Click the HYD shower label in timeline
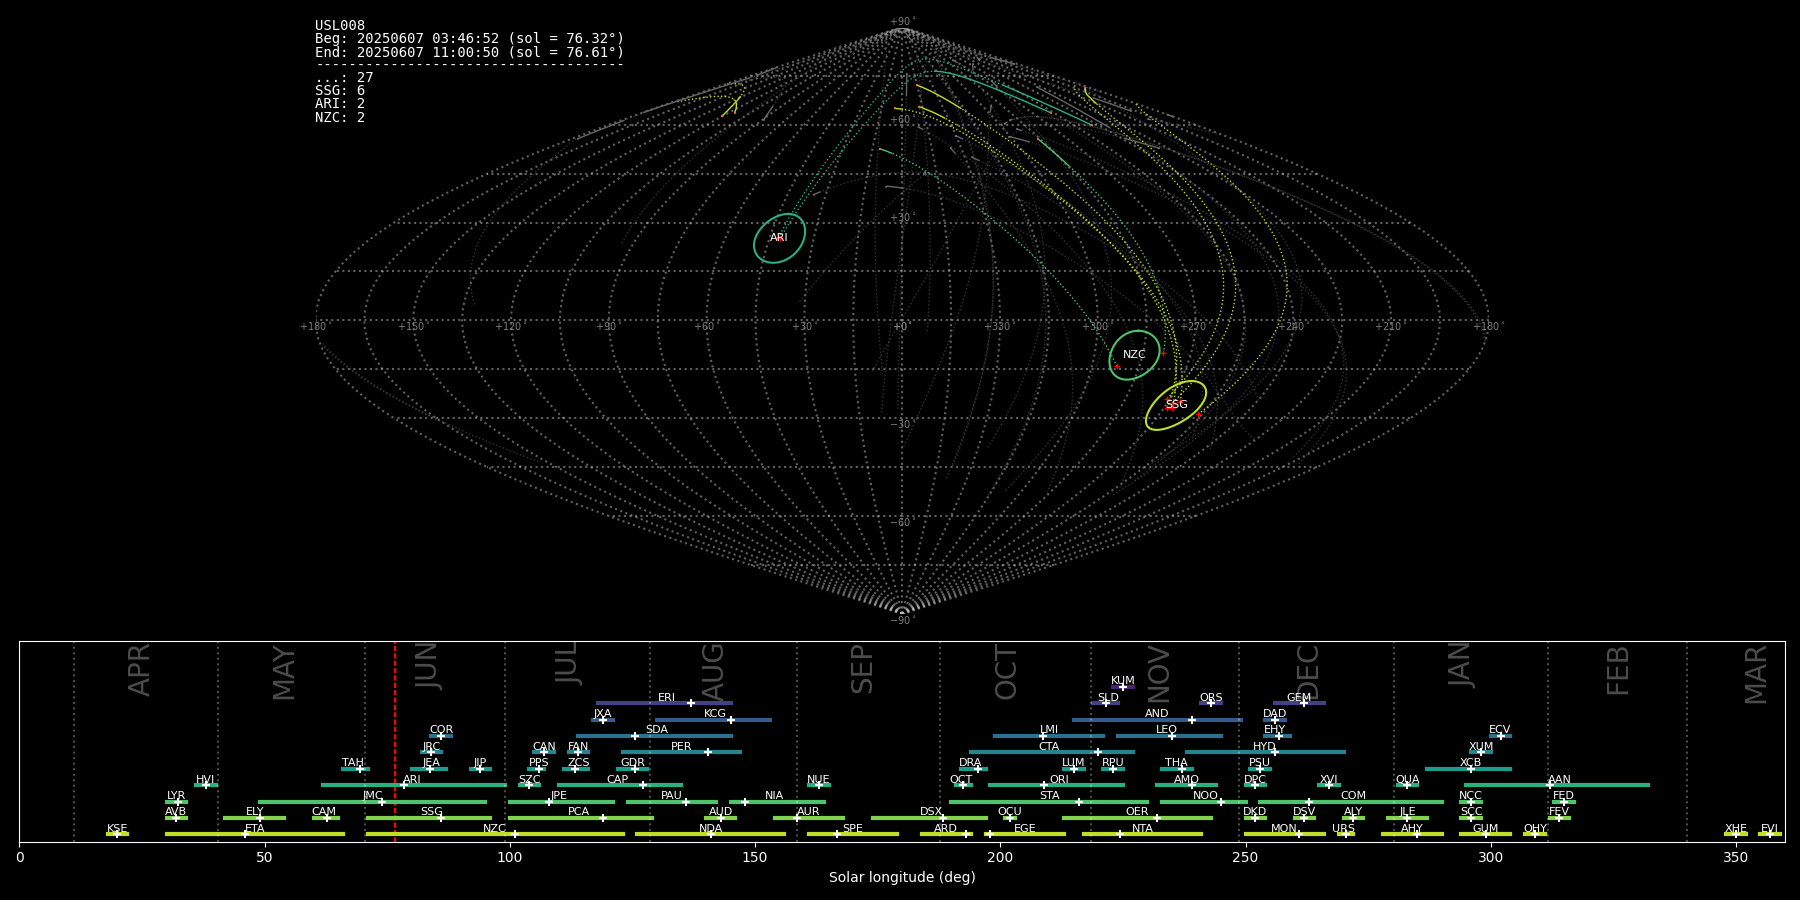 click(1264, 747)
